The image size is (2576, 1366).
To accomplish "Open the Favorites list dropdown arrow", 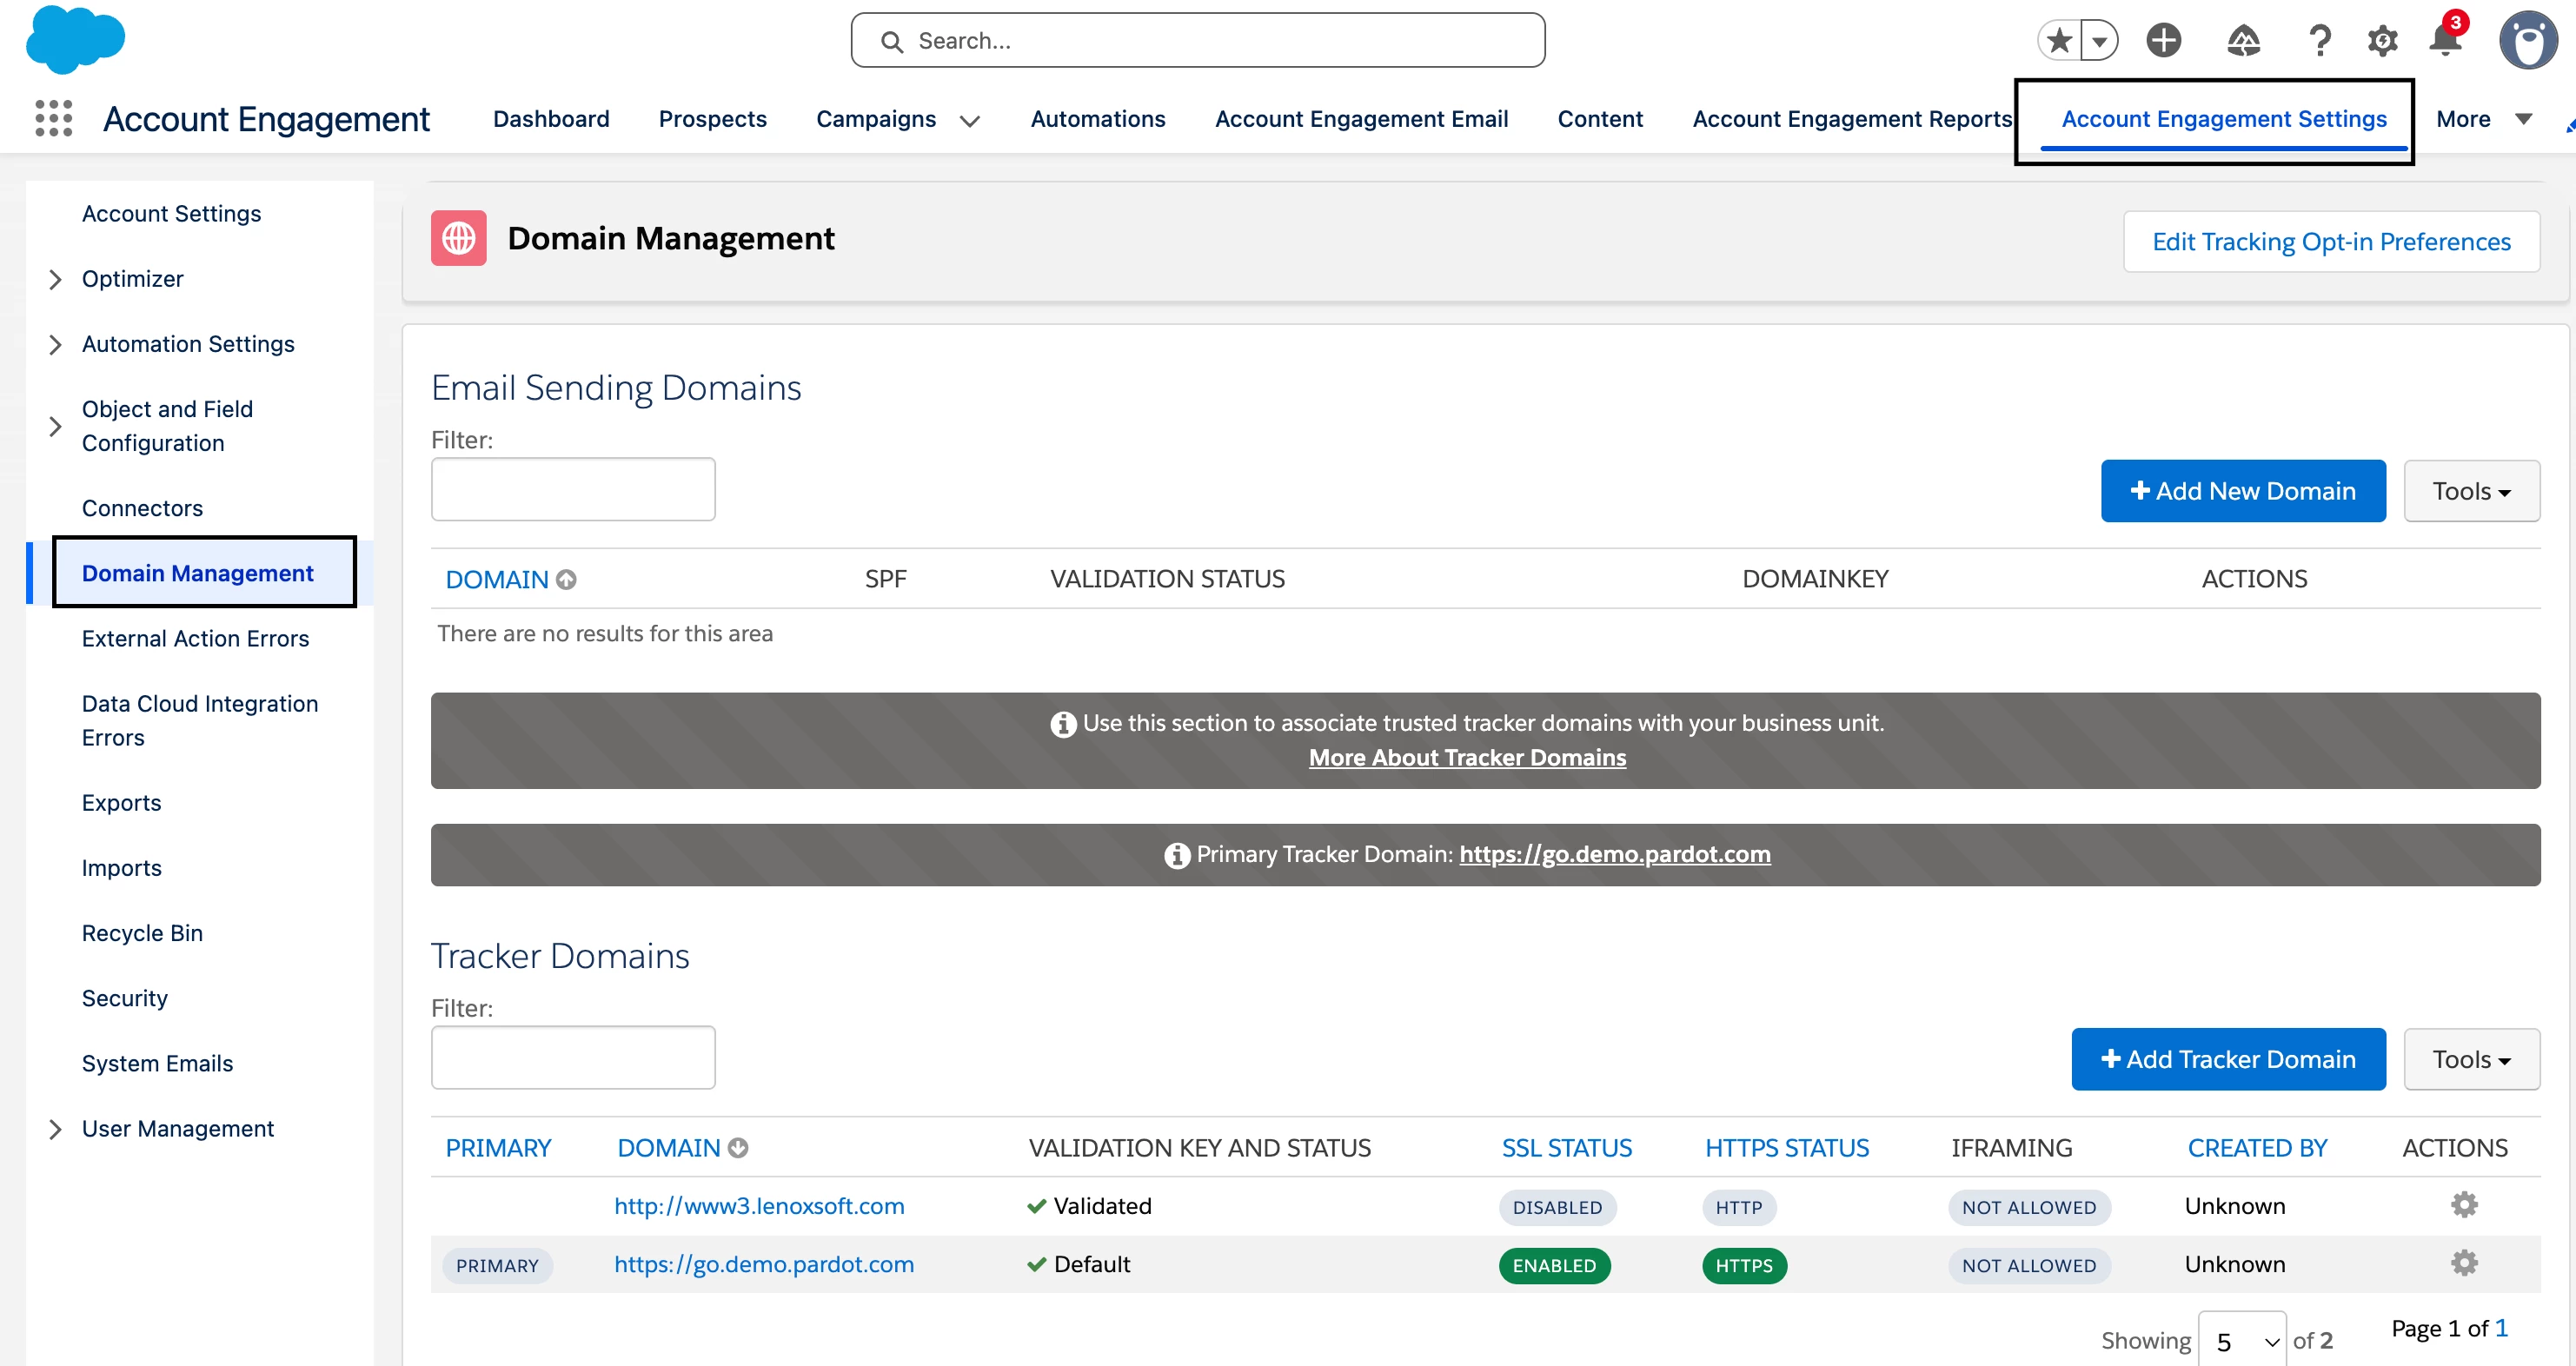I will [x=2099, y=40].
